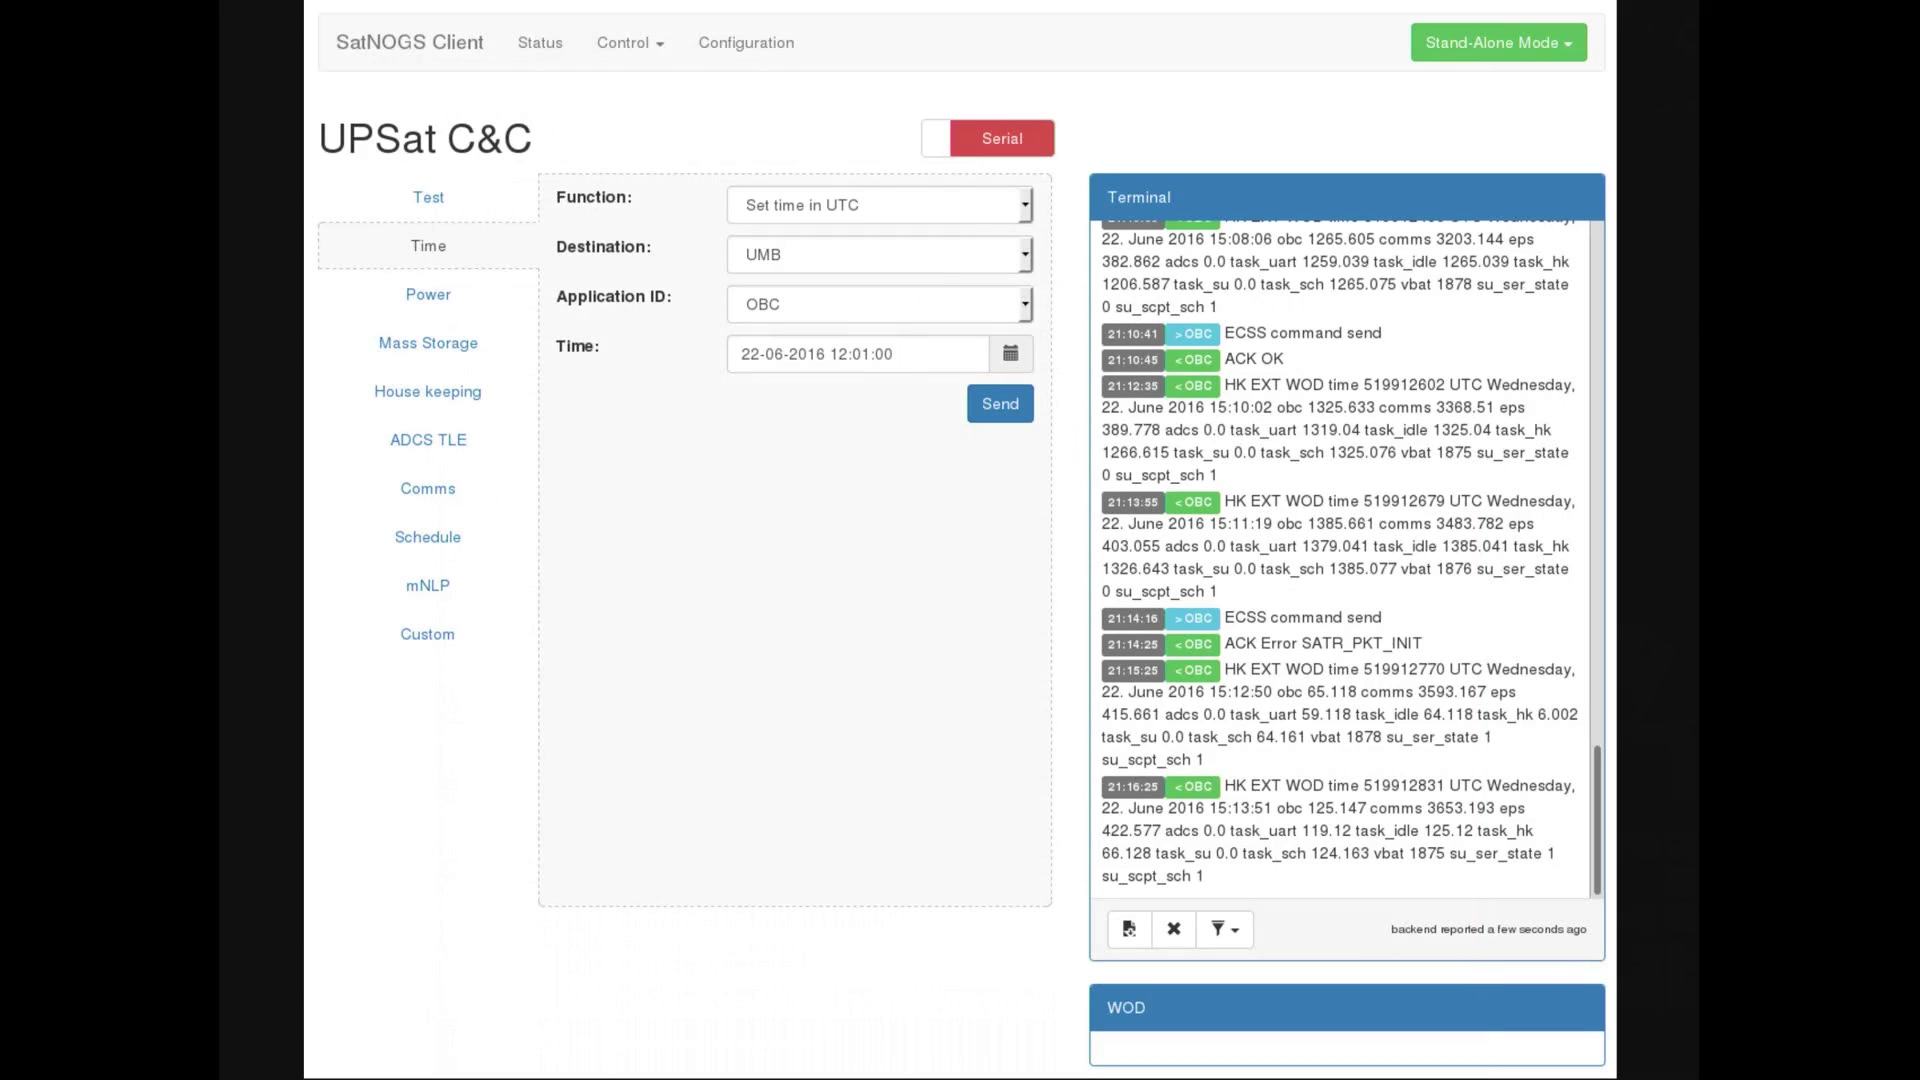1920x1080 pixels.
Task: Open the Custom tab
Action: [428, 634]
